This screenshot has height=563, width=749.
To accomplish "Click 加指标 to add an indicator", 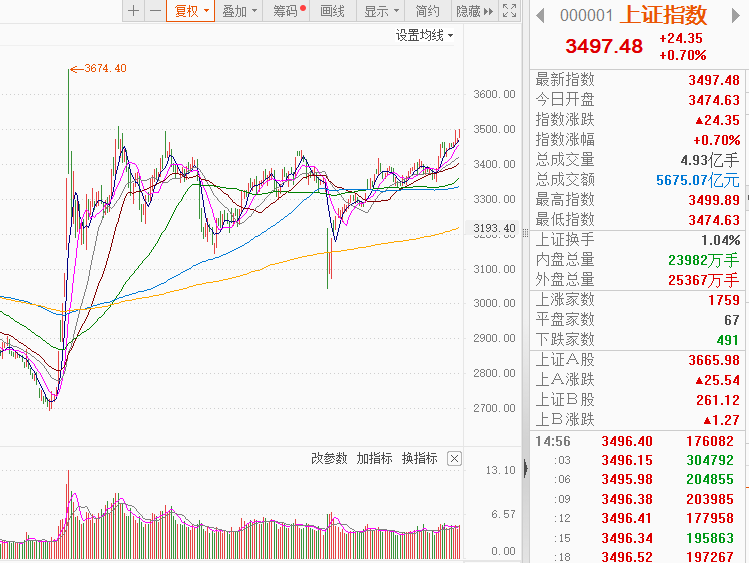I will [x=374, y=458].
